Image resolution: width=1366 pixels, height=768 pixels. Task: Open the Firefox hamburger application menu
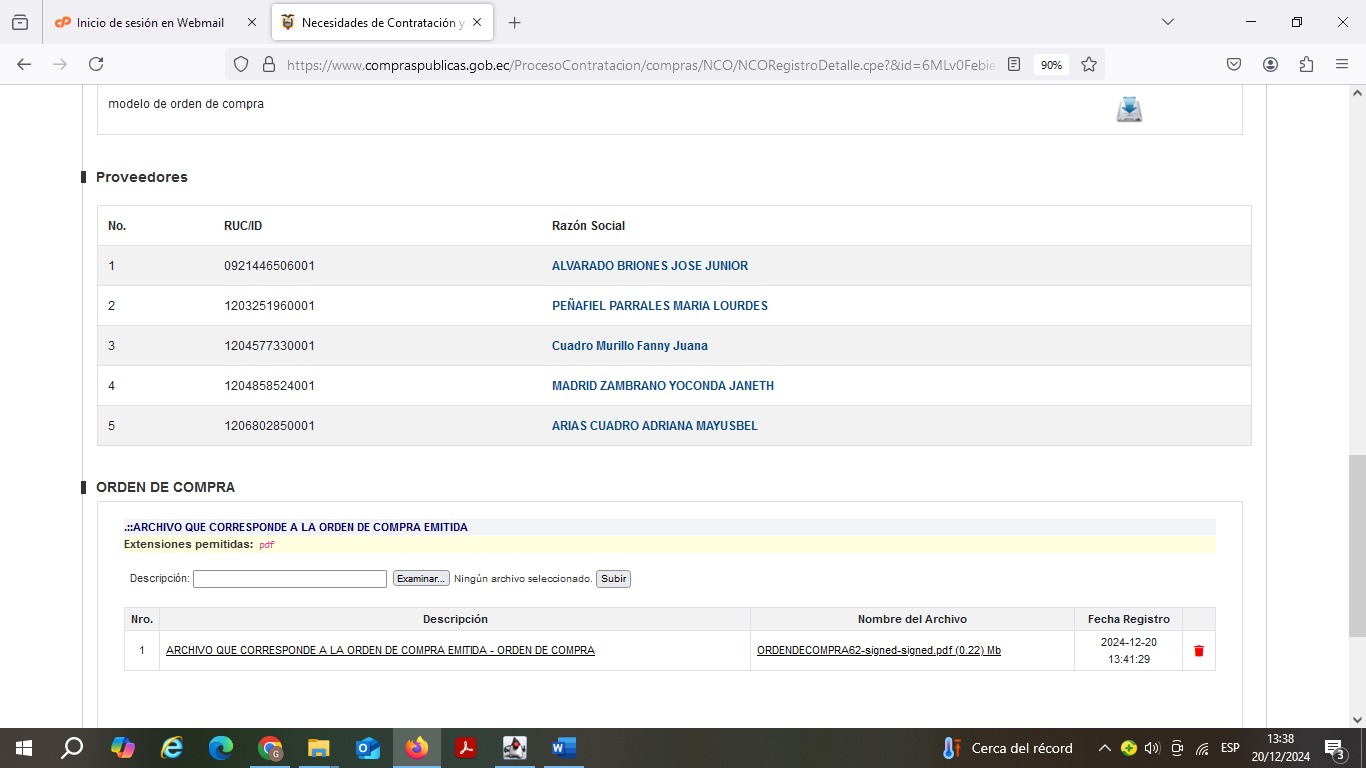coord(1342,64)
